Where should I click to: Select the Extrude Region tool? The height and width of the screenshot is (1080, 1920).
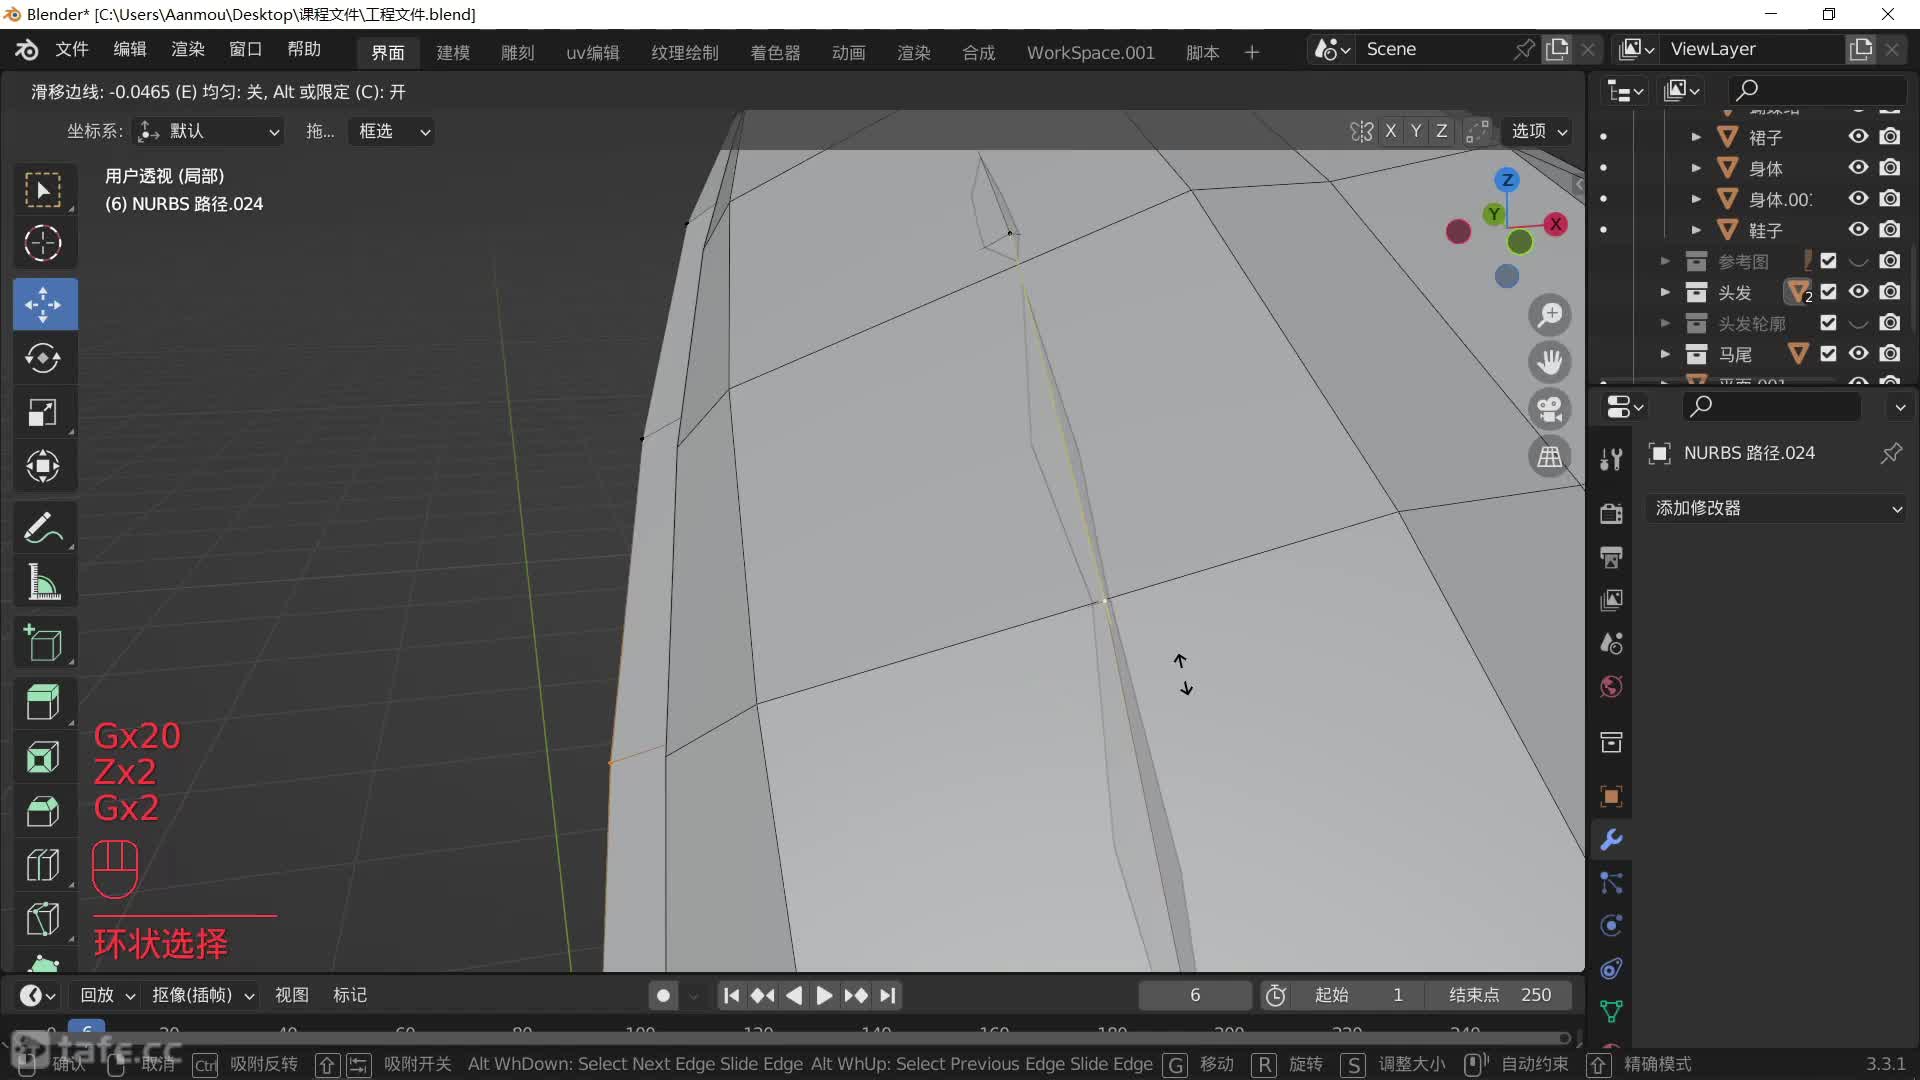pyautogui.click(x=43, y=702)
